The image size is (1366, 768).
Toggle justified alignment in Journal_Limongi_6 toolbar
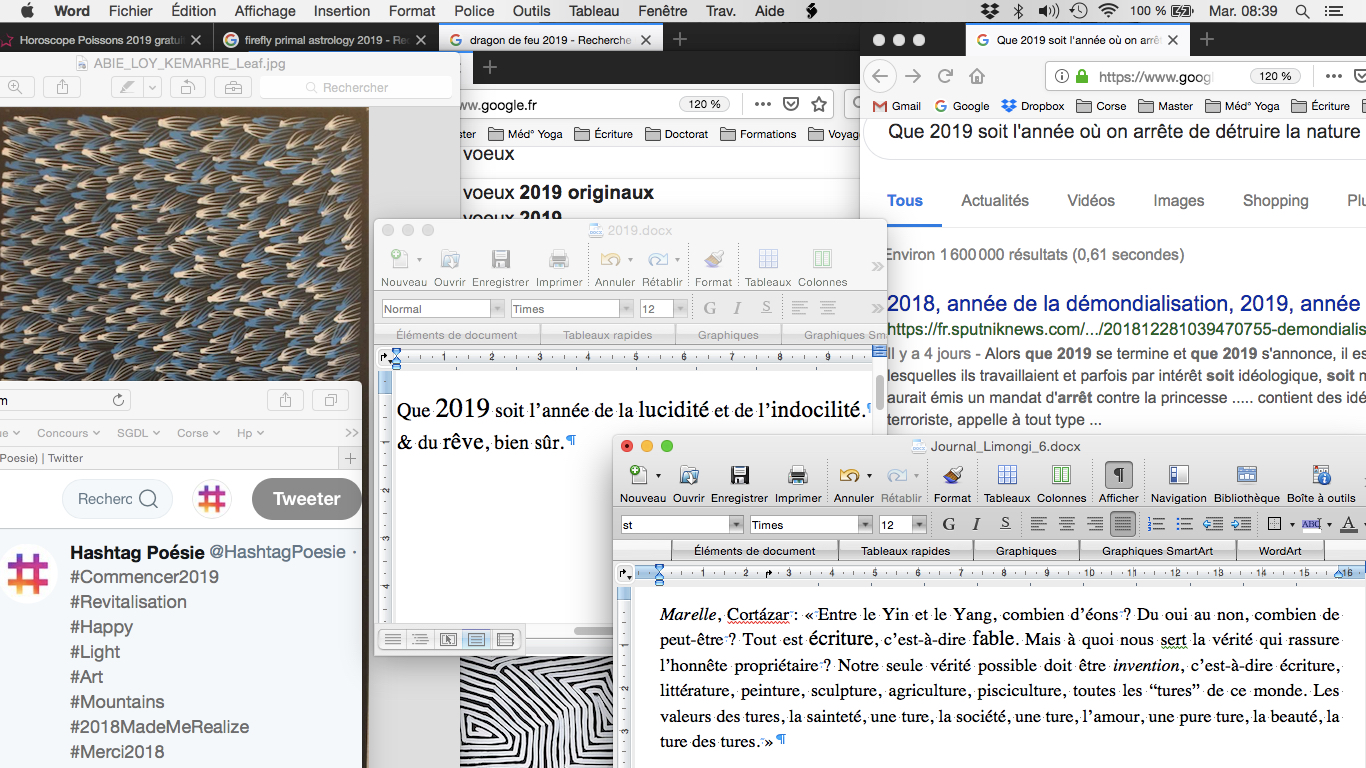click(x=1123, y=524)
